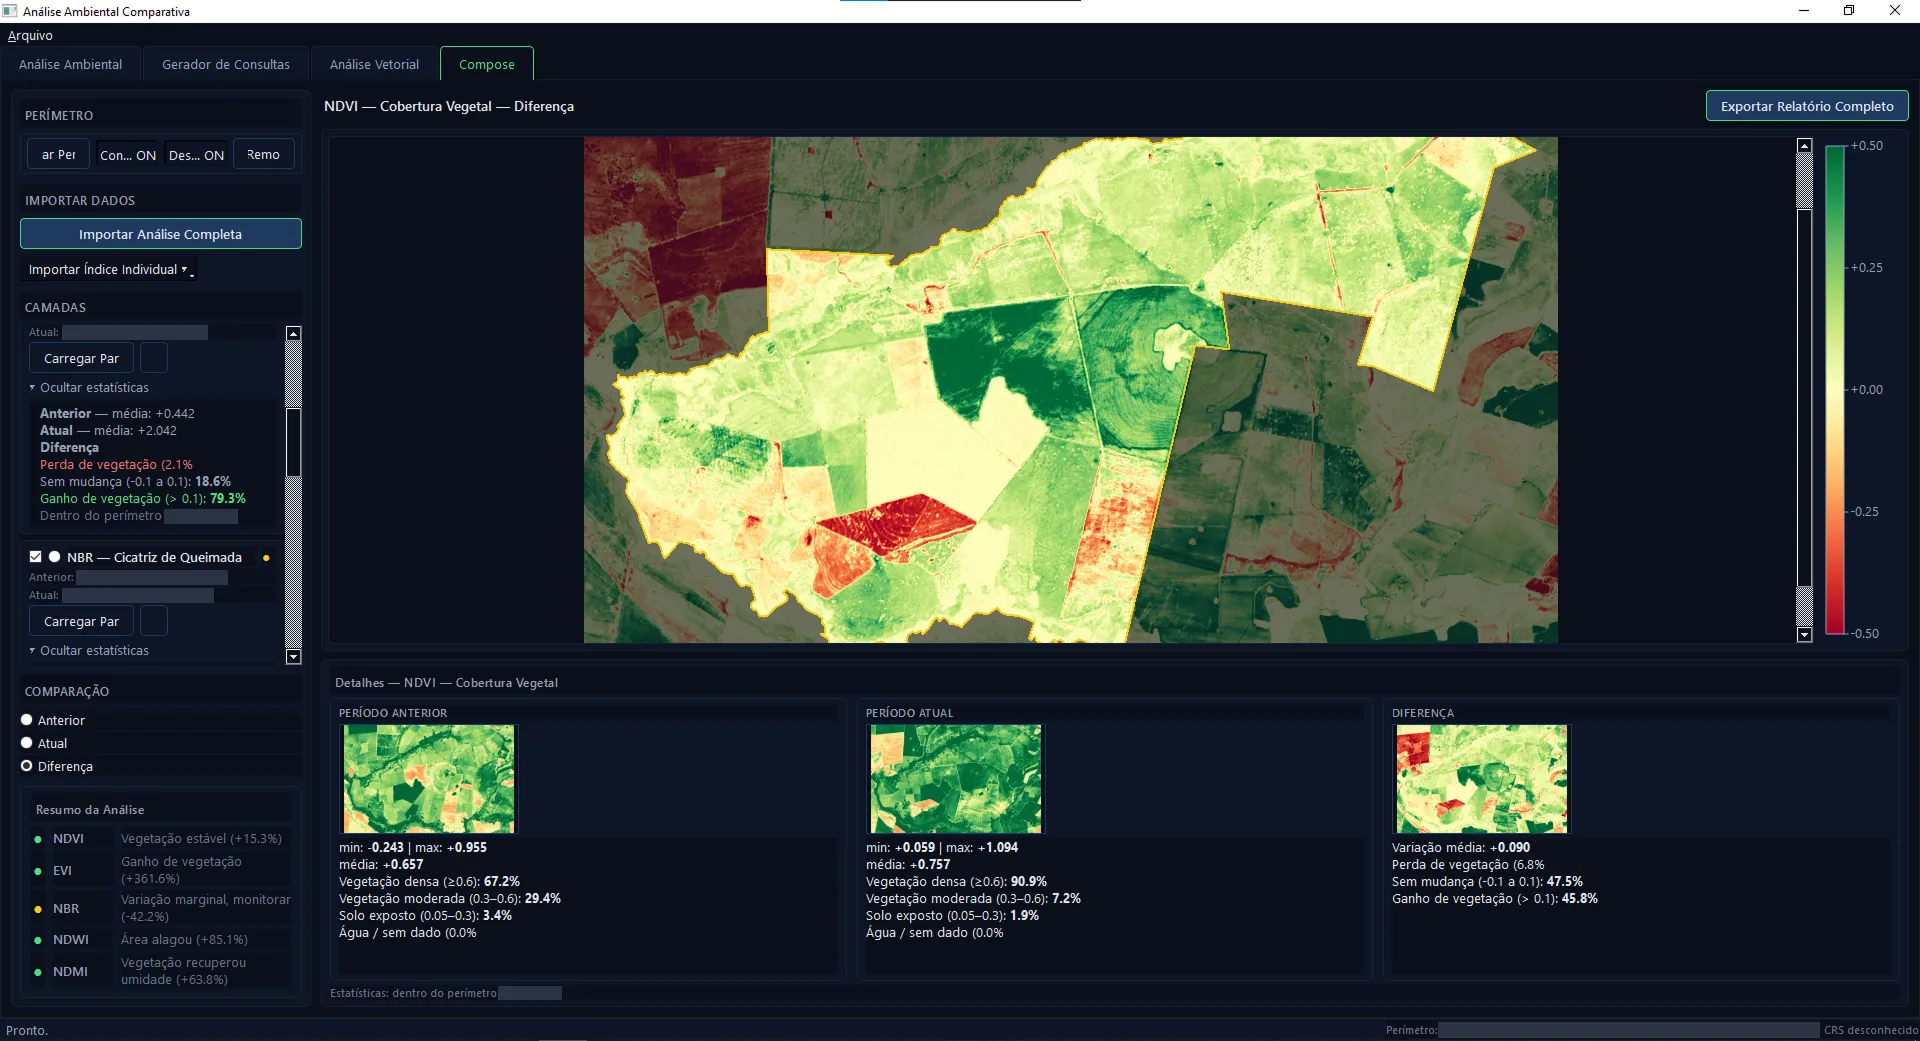The height and width of the screenshot is (1041, 1920).
Task: Click 'Vegetação estável (+15.3%)' text
Action: click(201, 839)
